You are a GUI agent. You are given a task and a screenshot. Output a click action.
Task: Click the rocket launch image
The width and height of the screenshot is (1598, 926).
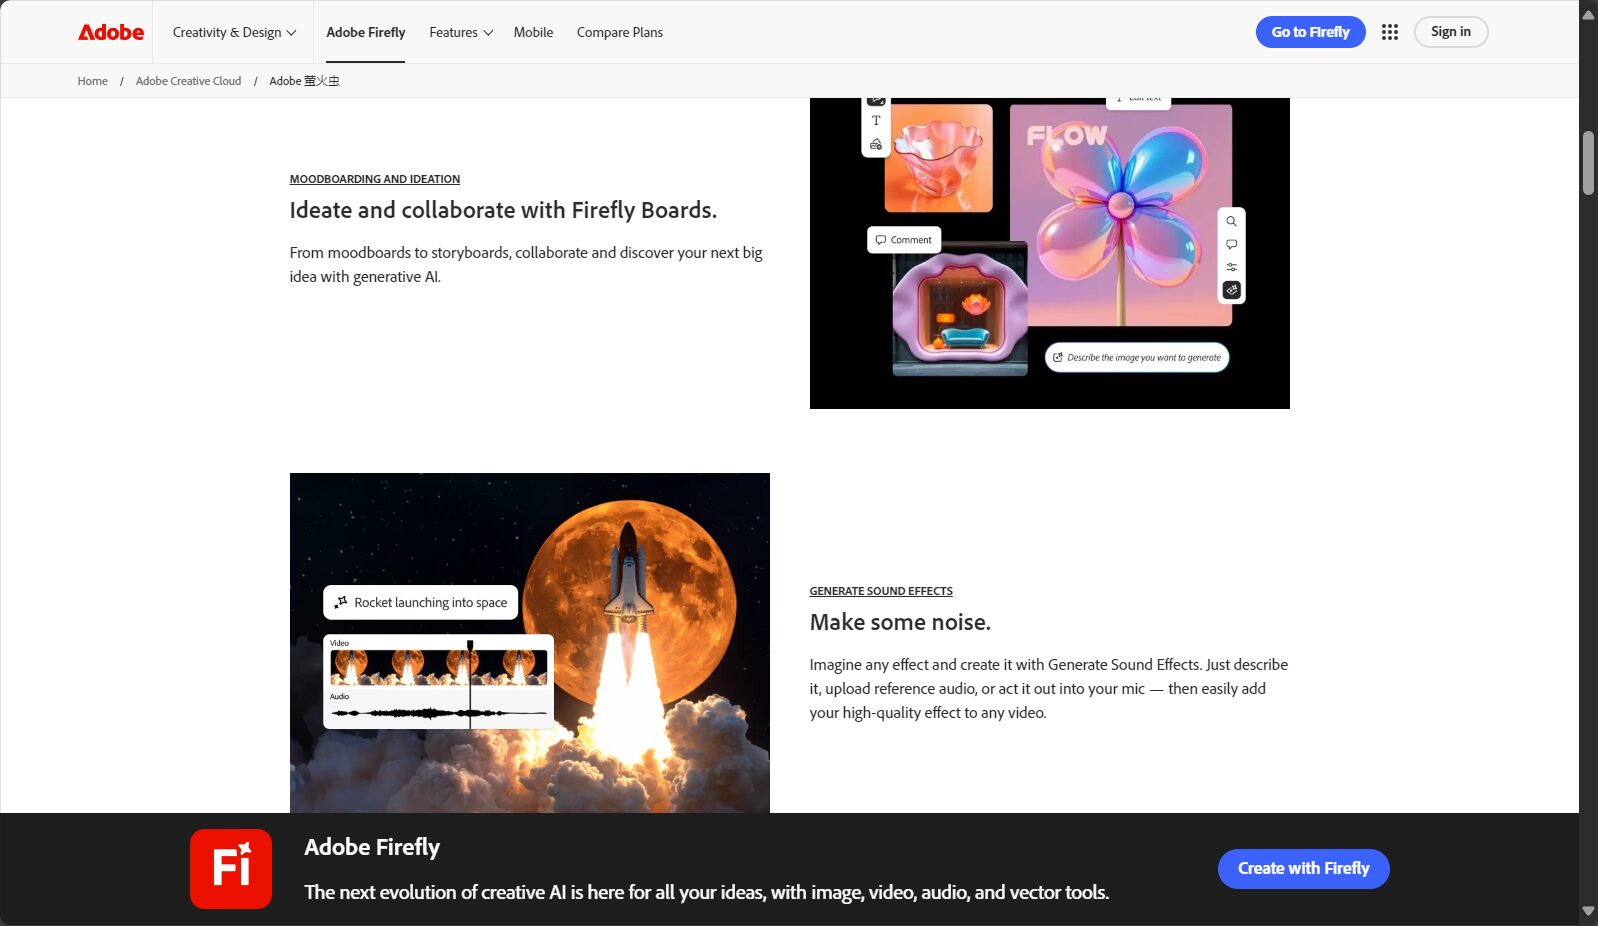[530, 643]
